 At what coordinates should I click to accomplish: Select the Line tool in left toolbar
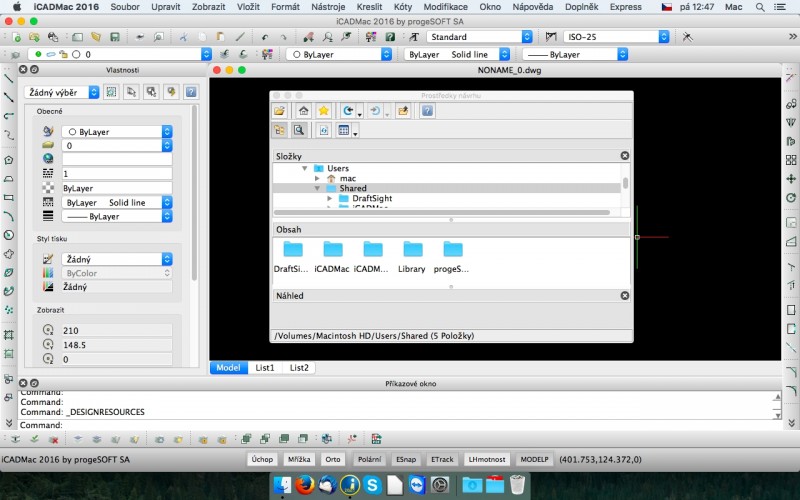coord(8,79)
